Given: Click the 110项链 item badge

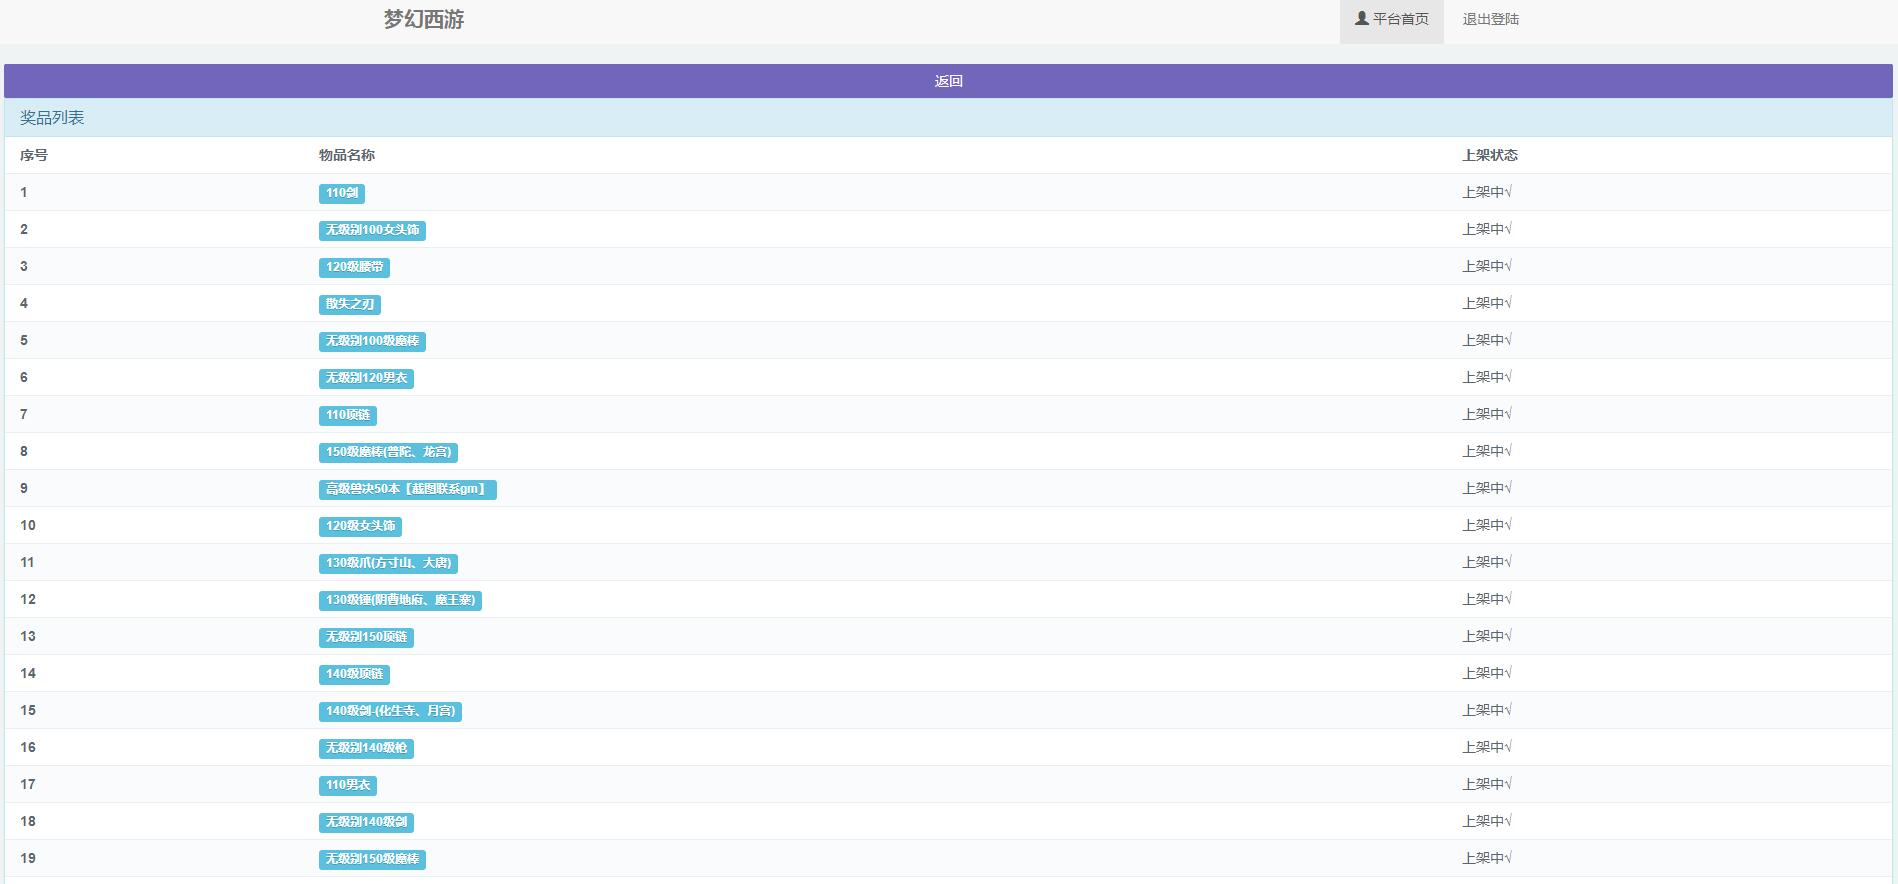Looking at the screenshot, I should [347, 415].
